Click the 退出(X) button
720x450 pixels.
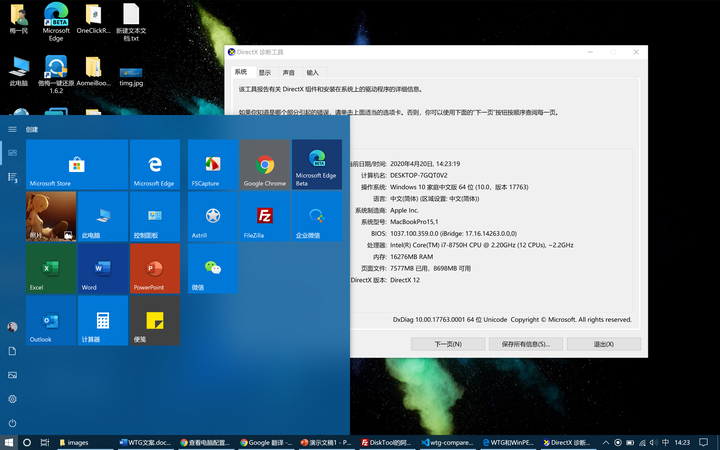tap(604, 344)
